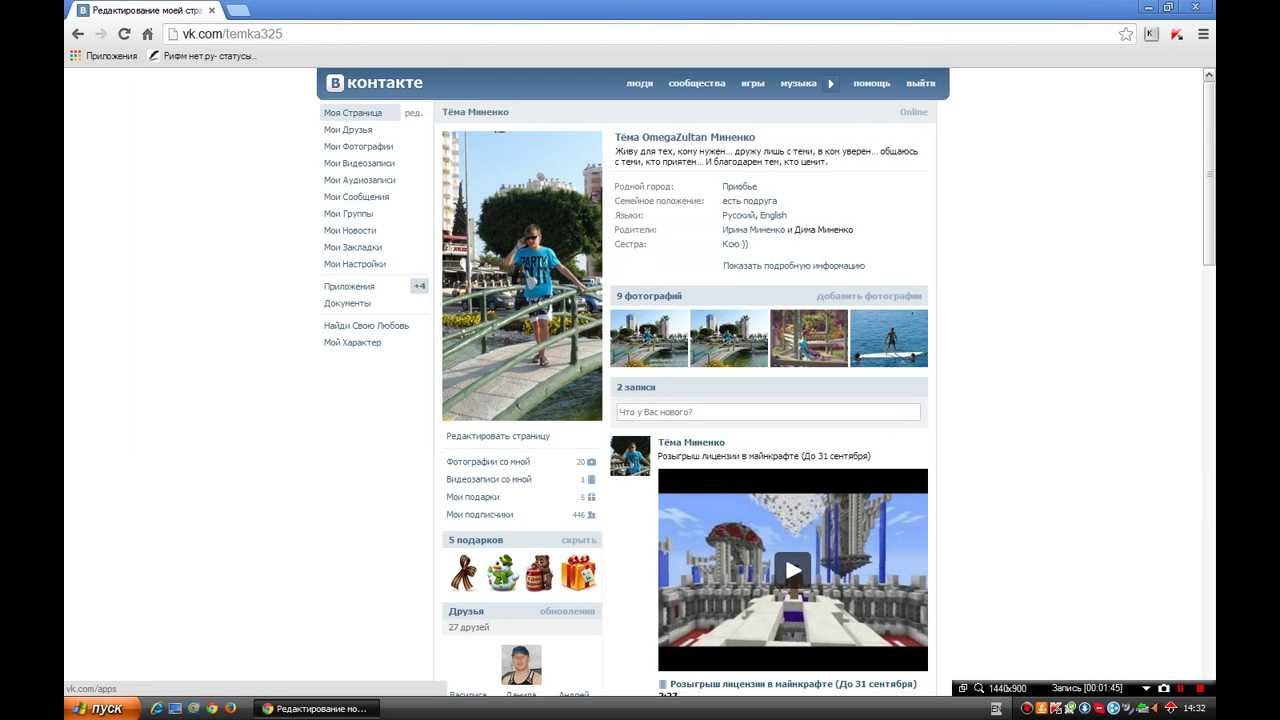Open the помощь header menu
The image size is (1280, 720).
point(872,84)
